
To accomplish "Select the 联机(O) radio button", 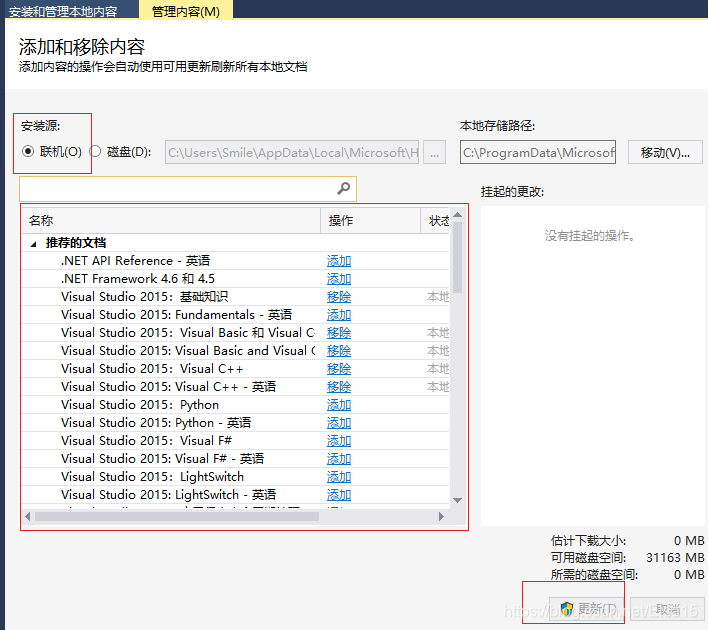I will [28, 152].
